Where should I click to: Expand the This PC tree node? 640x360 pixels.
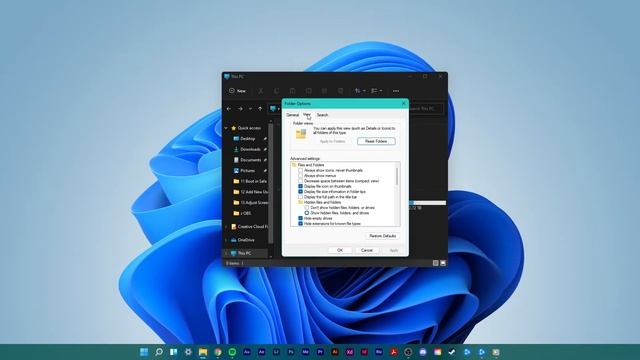tap(226, 253)
